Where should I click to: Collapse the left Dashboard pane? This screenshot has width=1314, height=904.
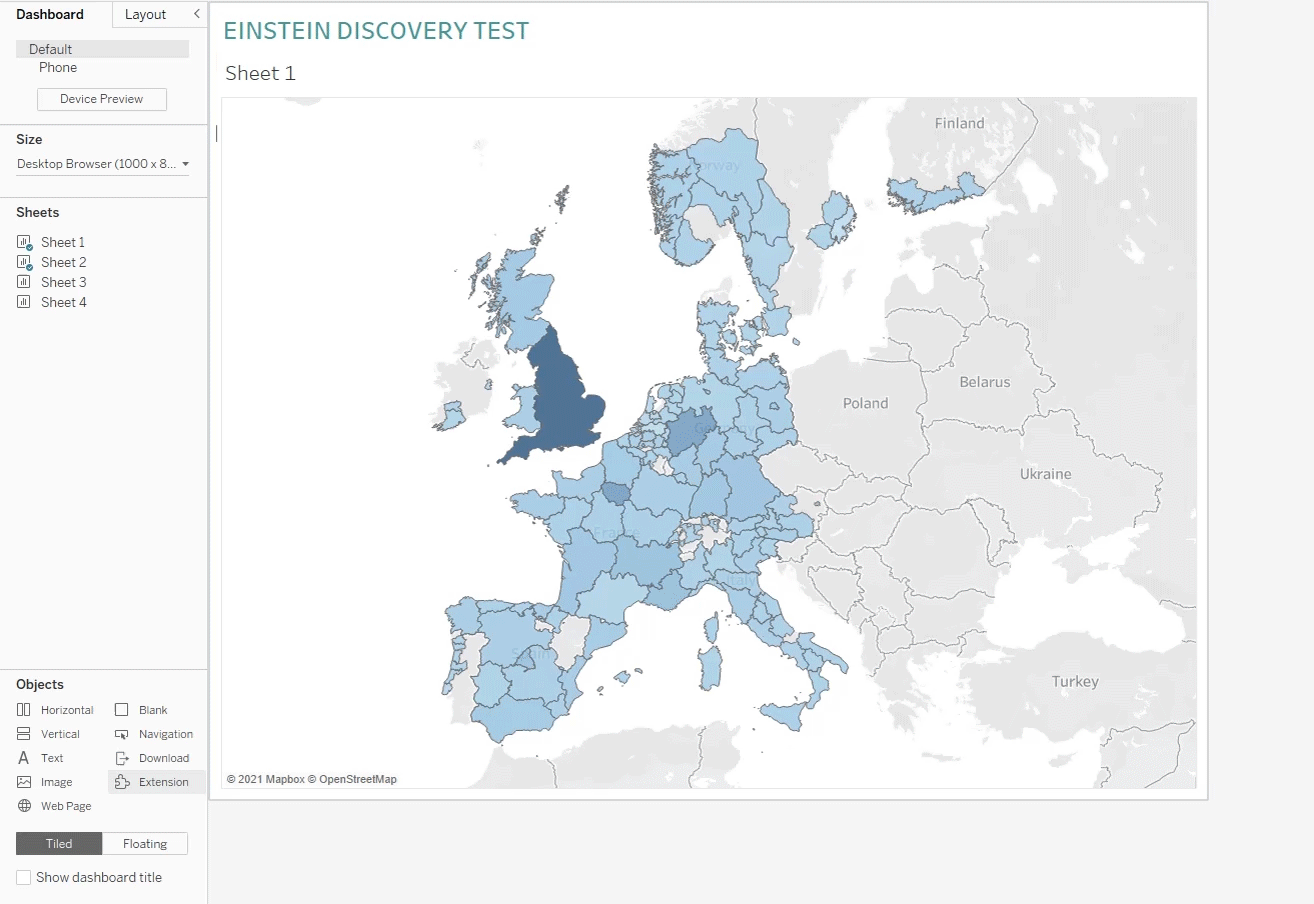click(196, 14)
